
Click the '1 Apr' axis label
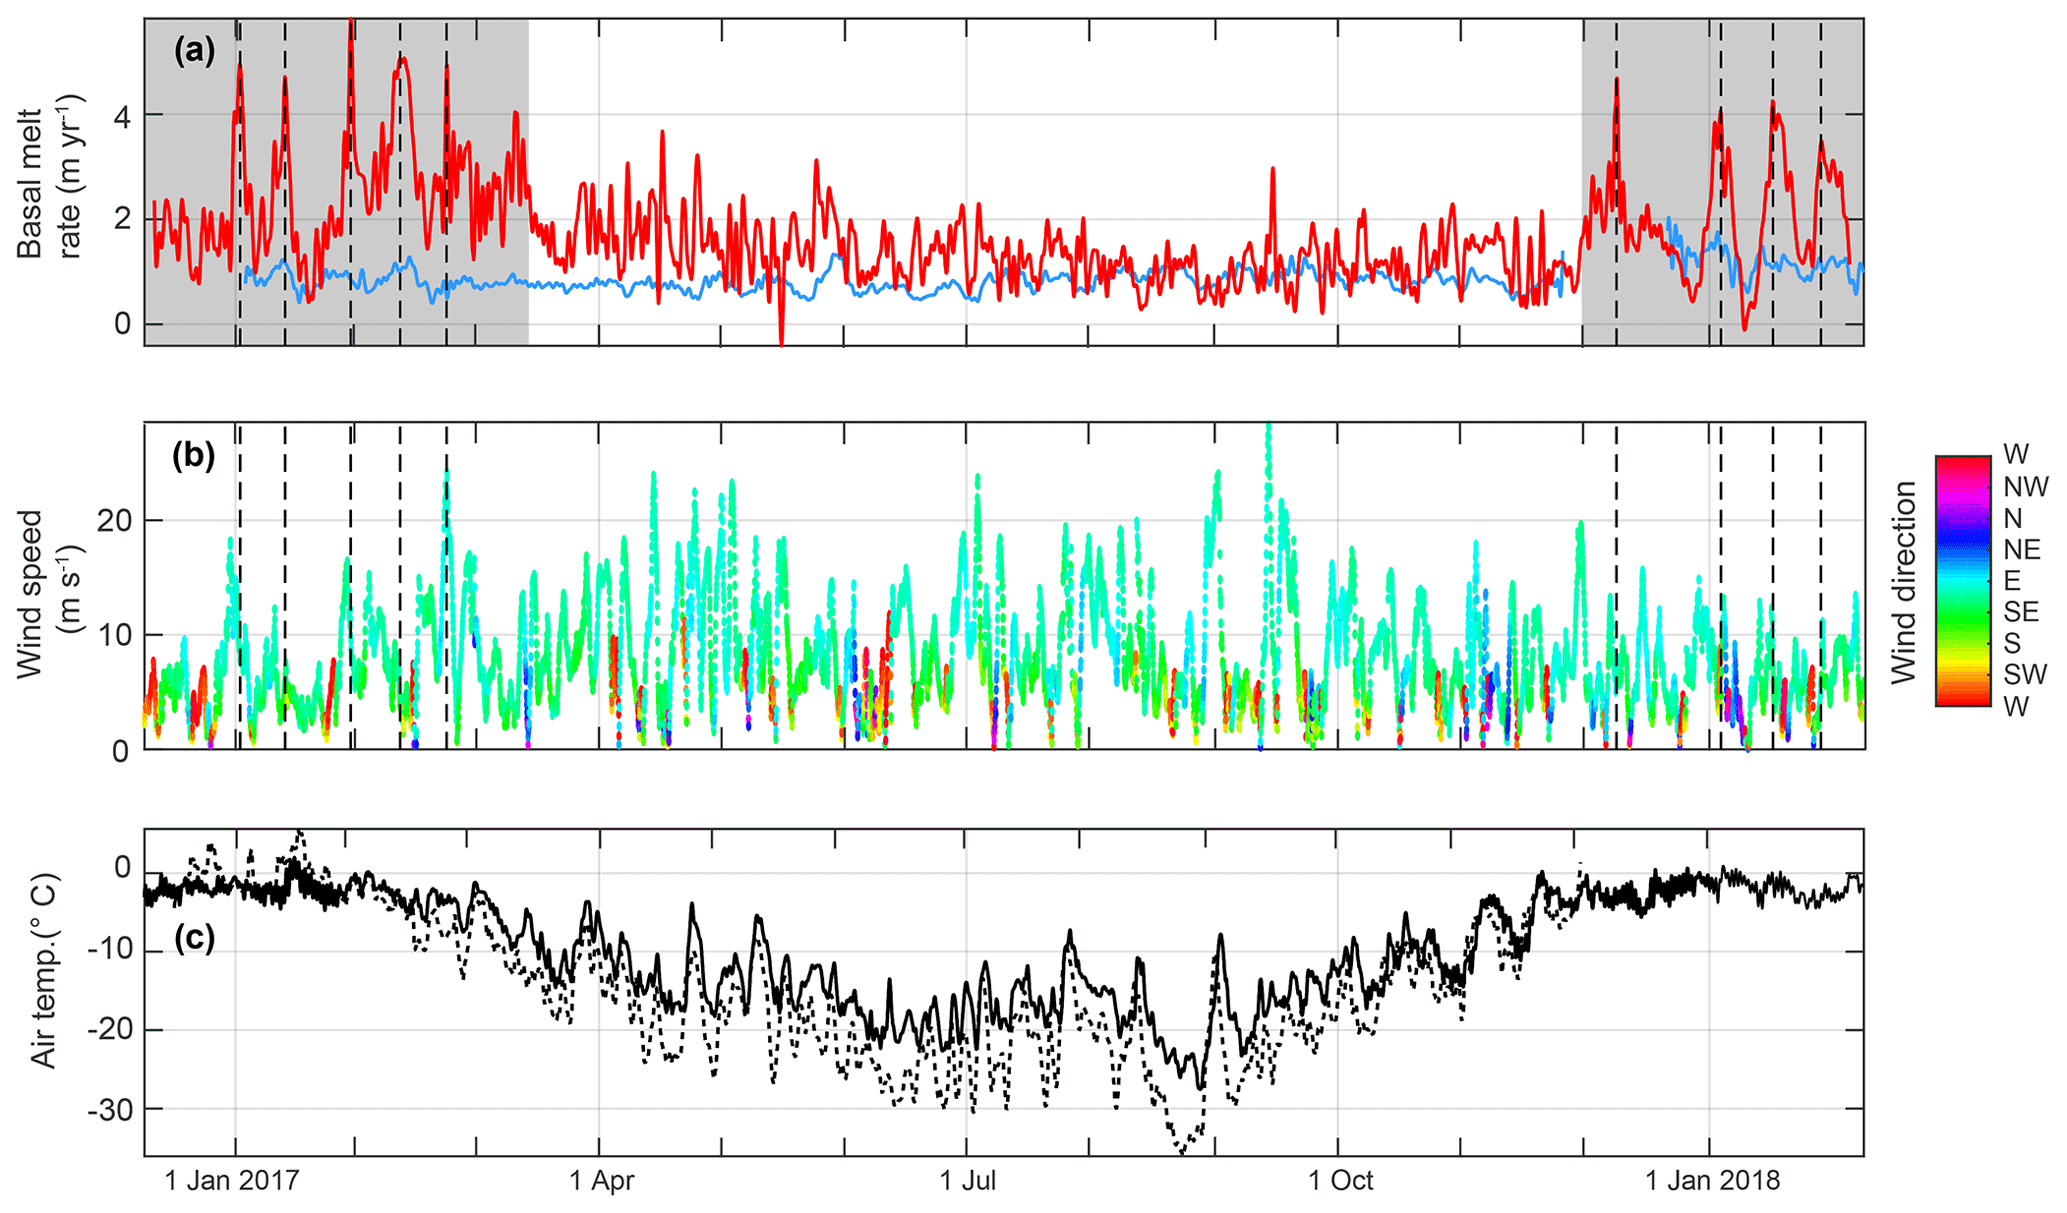(x=602, y=1181)
